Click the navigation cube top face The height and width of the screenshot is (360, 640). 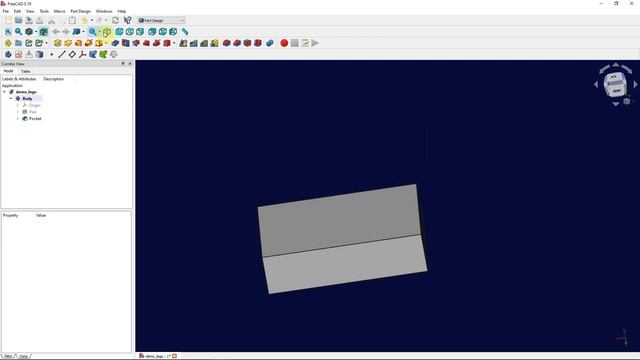pyautogui.click(x=613, y=77)
